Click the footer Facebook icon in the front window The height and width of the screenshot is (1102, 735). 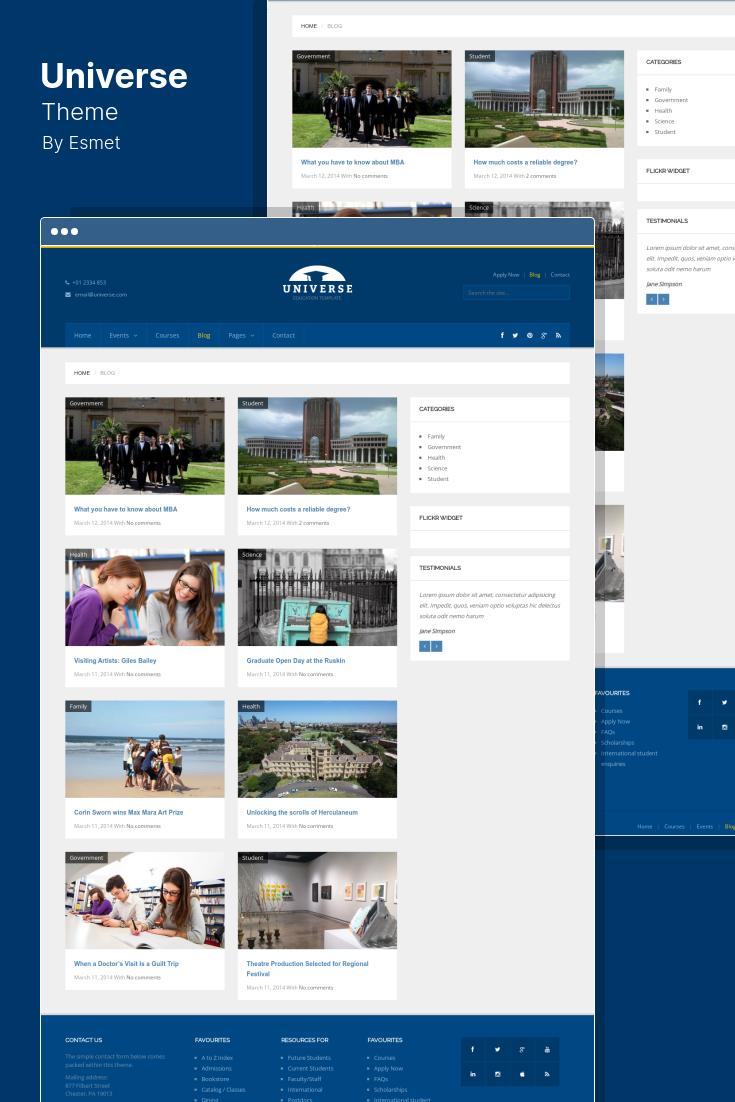473,1049
